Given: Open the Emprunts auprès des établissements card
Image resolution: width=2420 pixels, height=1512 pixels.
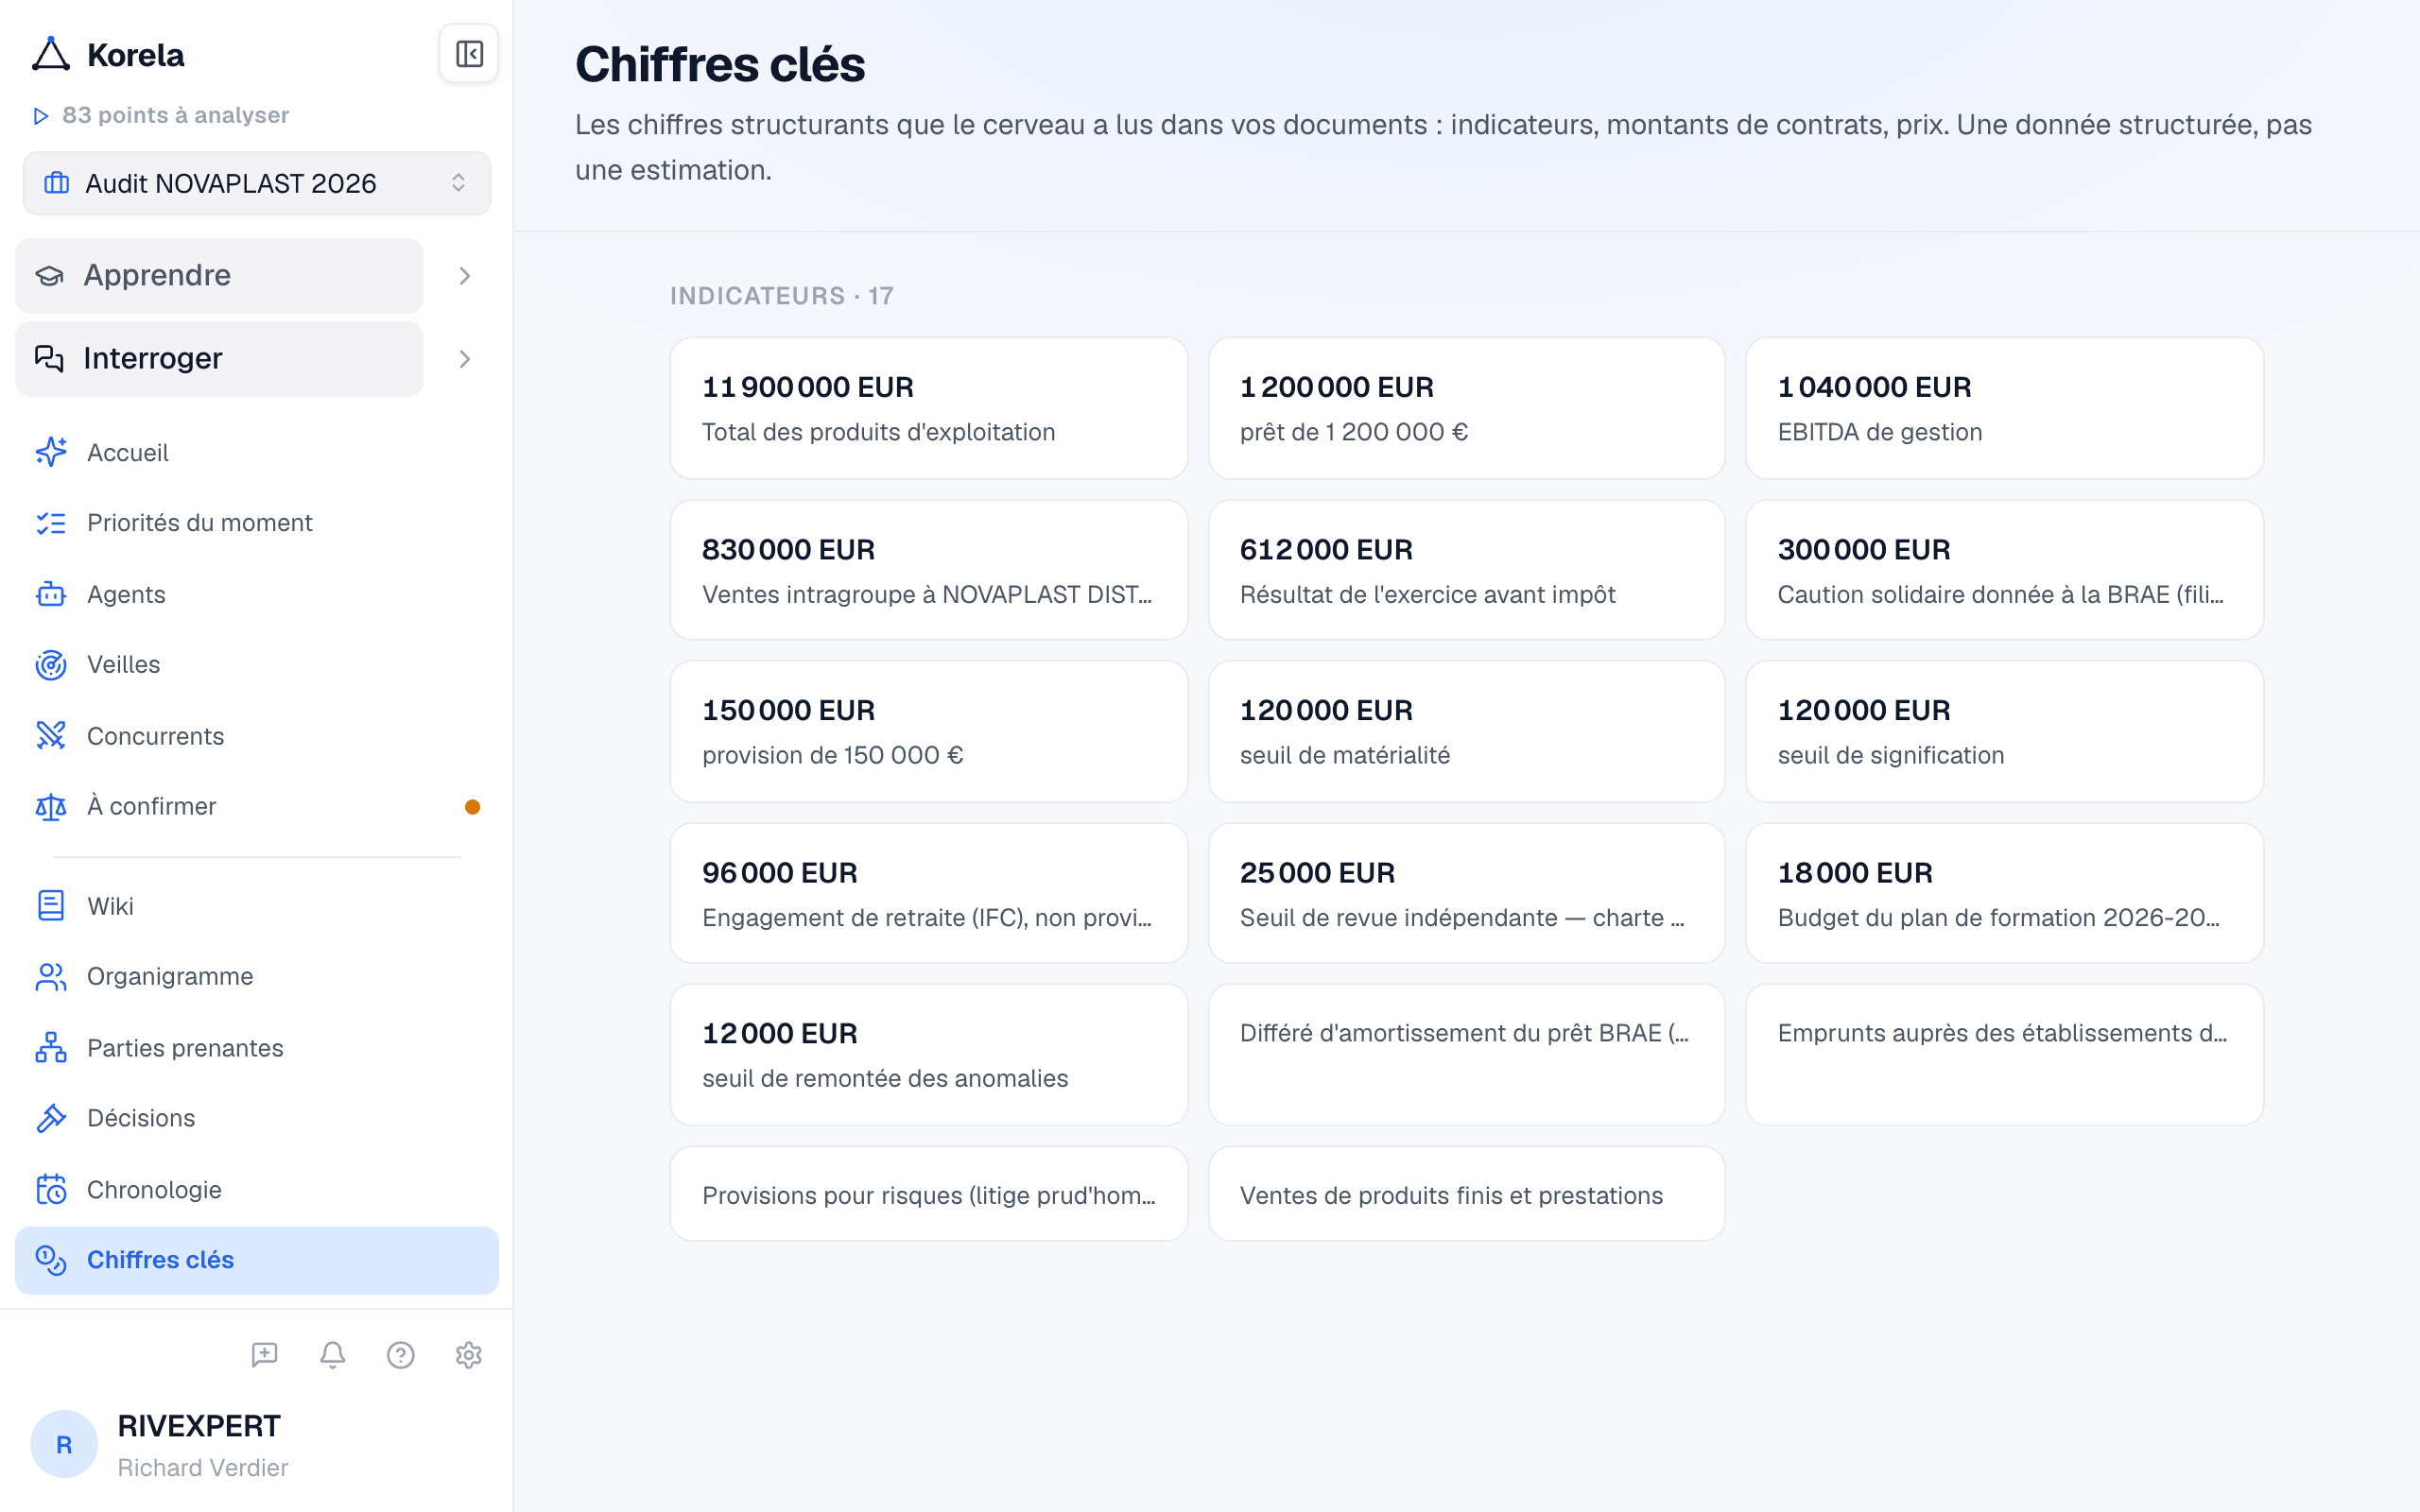Looking at the screenshot, I should click(2004, 1054).
